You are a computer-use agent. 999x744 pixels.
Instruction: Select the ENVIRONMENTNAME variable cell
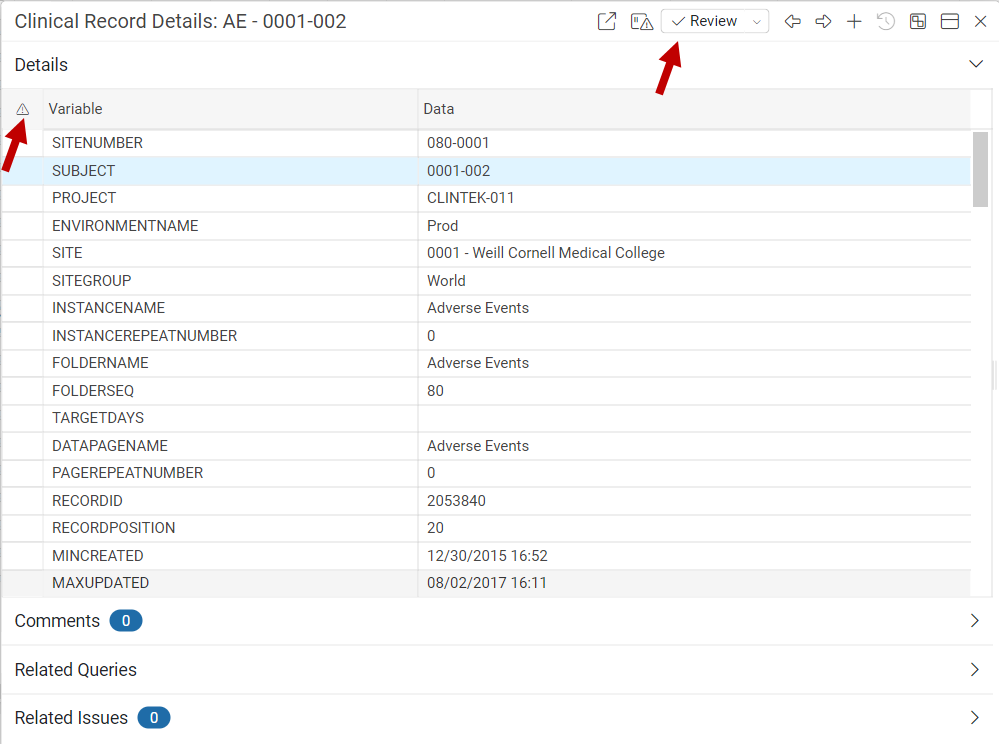[231, 225]
